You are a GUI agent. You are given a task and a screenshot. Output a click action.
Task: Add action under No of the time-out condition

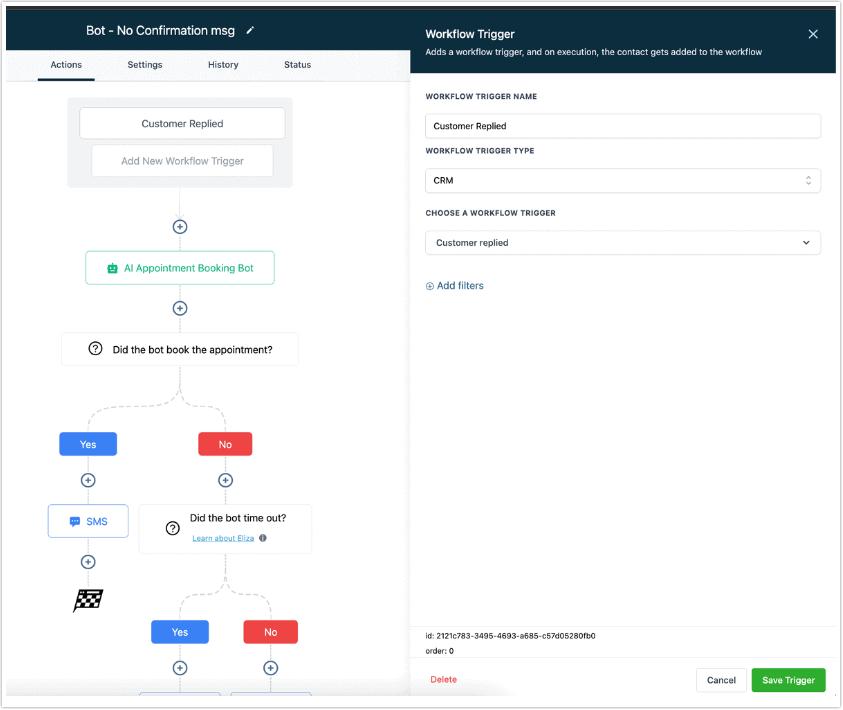click(x=270, y=668)
